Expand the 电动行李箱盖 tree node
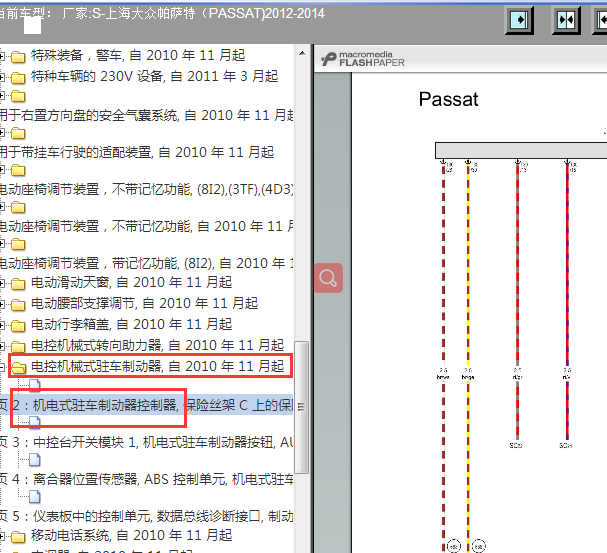Image resolution: width=607 pixels, height=553 pixels. click(2, 325)
